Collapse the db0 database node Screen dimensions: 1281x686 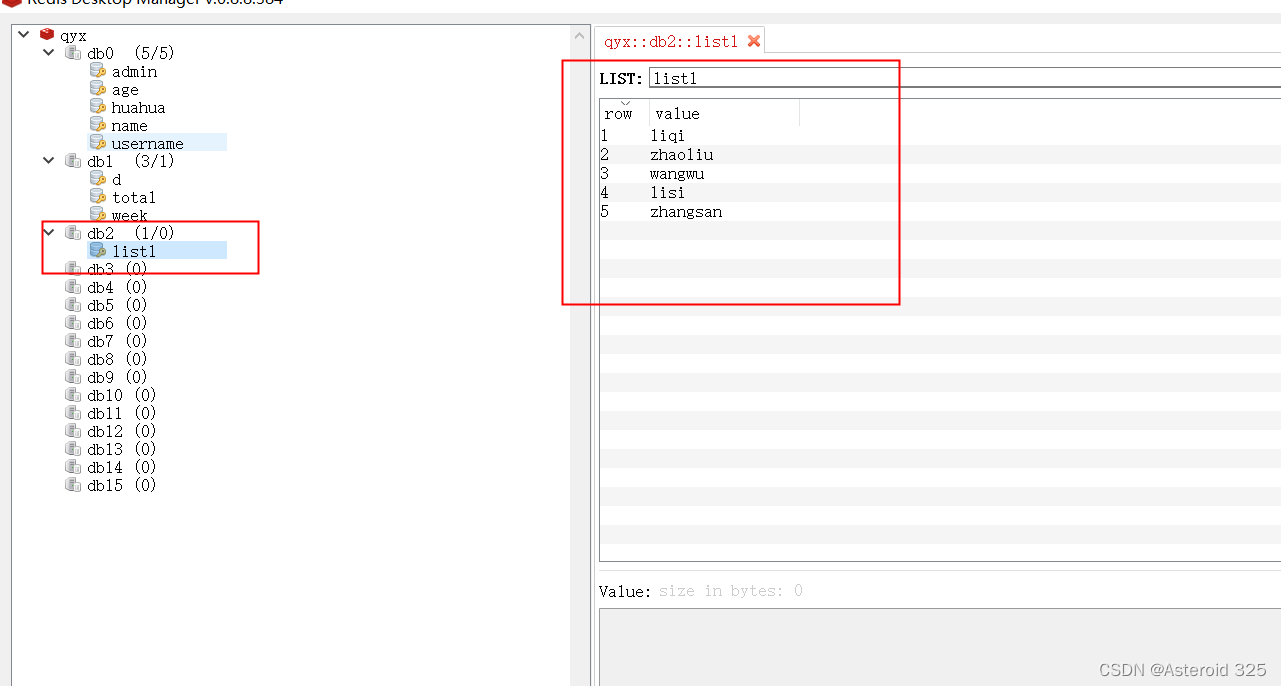48,53
